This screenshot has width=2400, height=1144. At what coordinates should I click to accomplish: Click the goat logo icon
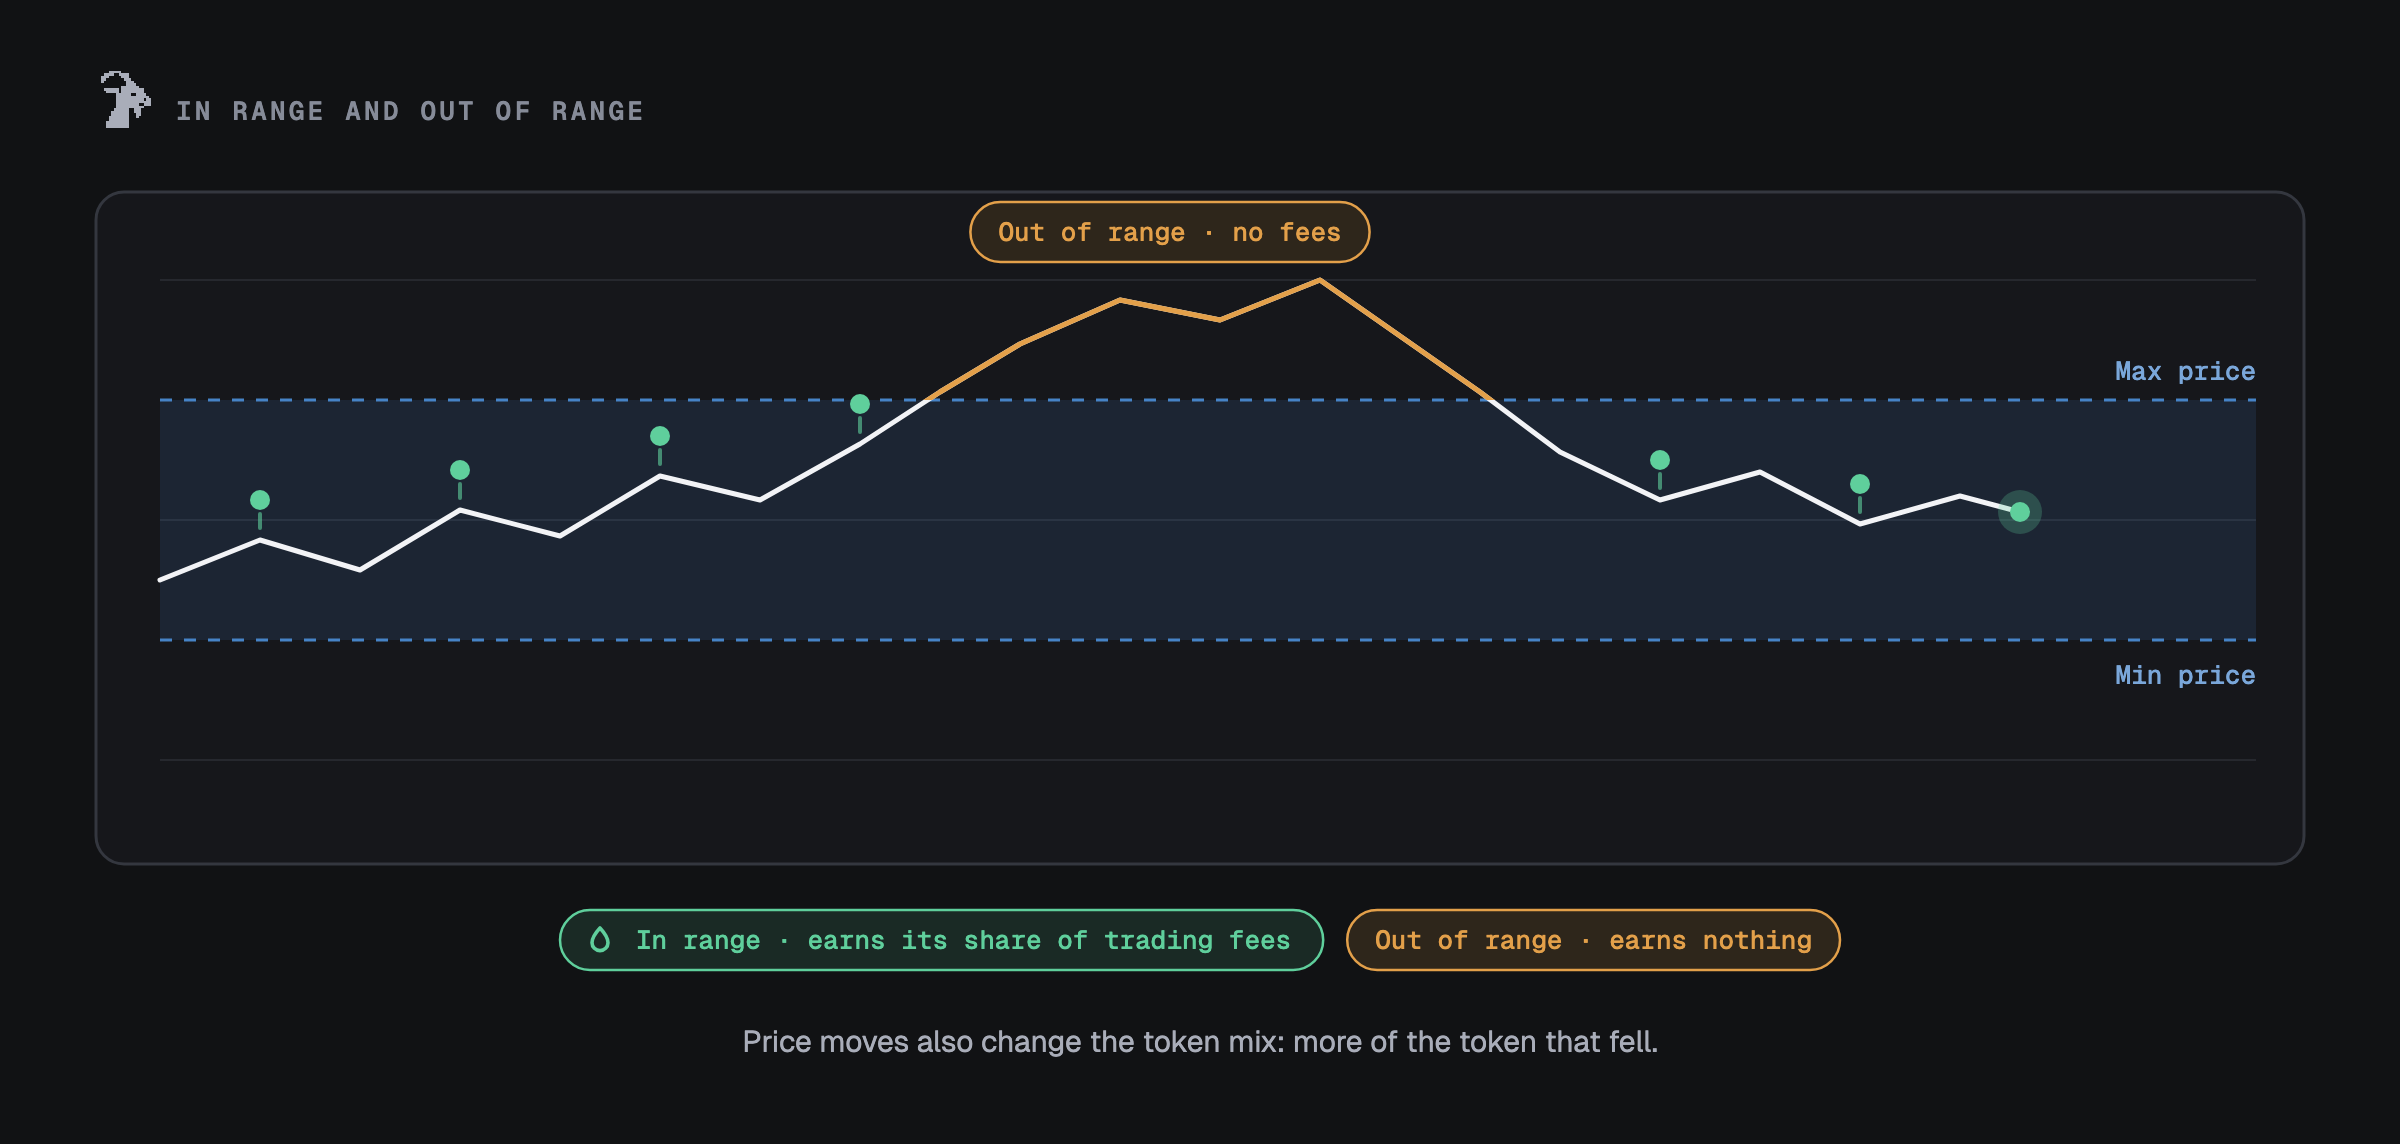pos(126,99)
